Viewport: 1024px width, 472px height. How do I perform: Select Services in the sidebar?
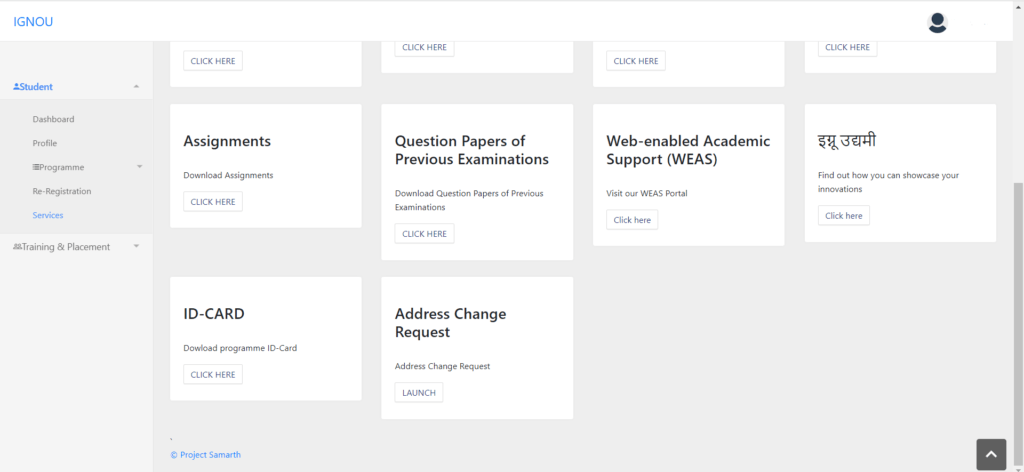point(48,215)
